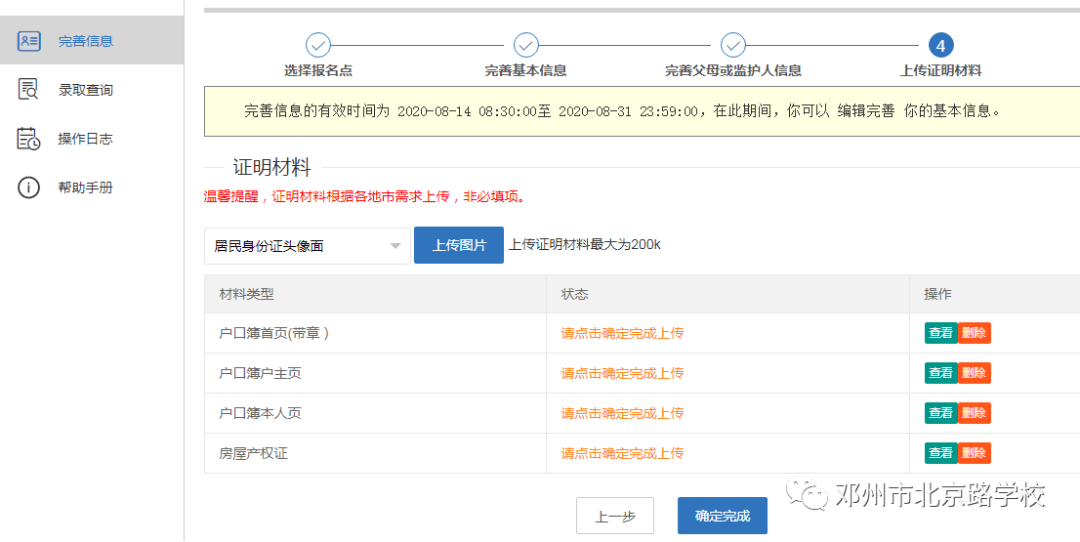
Task: View the 户口簿首页(带章) uploaded file
Action: coord(940,333)
